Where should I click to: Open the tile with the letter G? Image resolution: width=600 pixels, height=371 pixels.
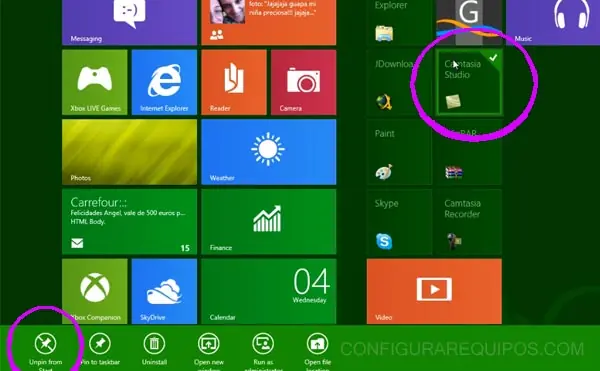[x=469, y=23]
